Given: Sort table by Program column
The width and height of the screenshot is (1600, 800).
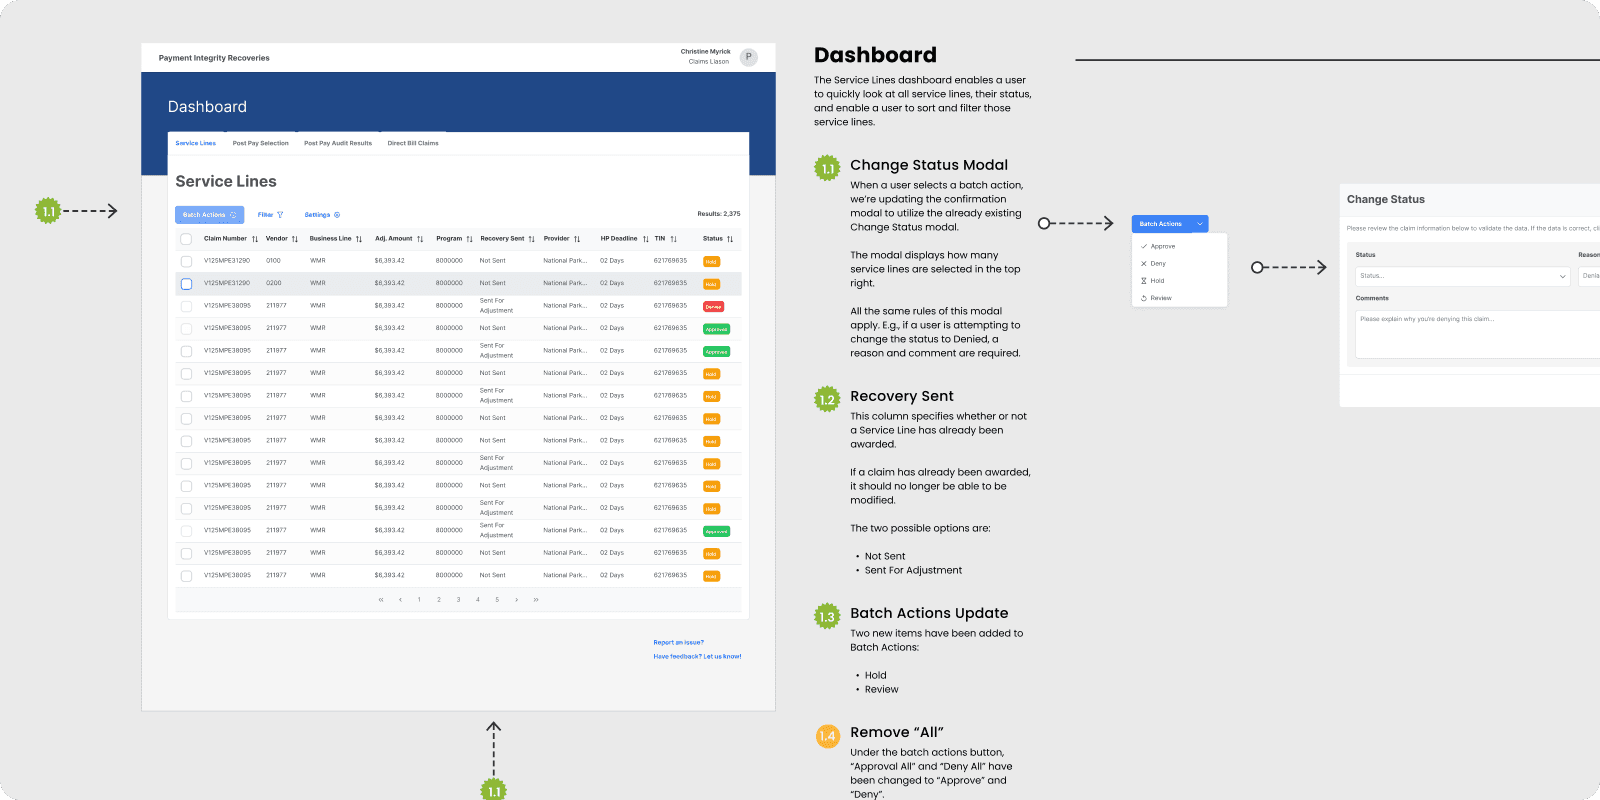Looking at the screenshot, I should point(469,239).
